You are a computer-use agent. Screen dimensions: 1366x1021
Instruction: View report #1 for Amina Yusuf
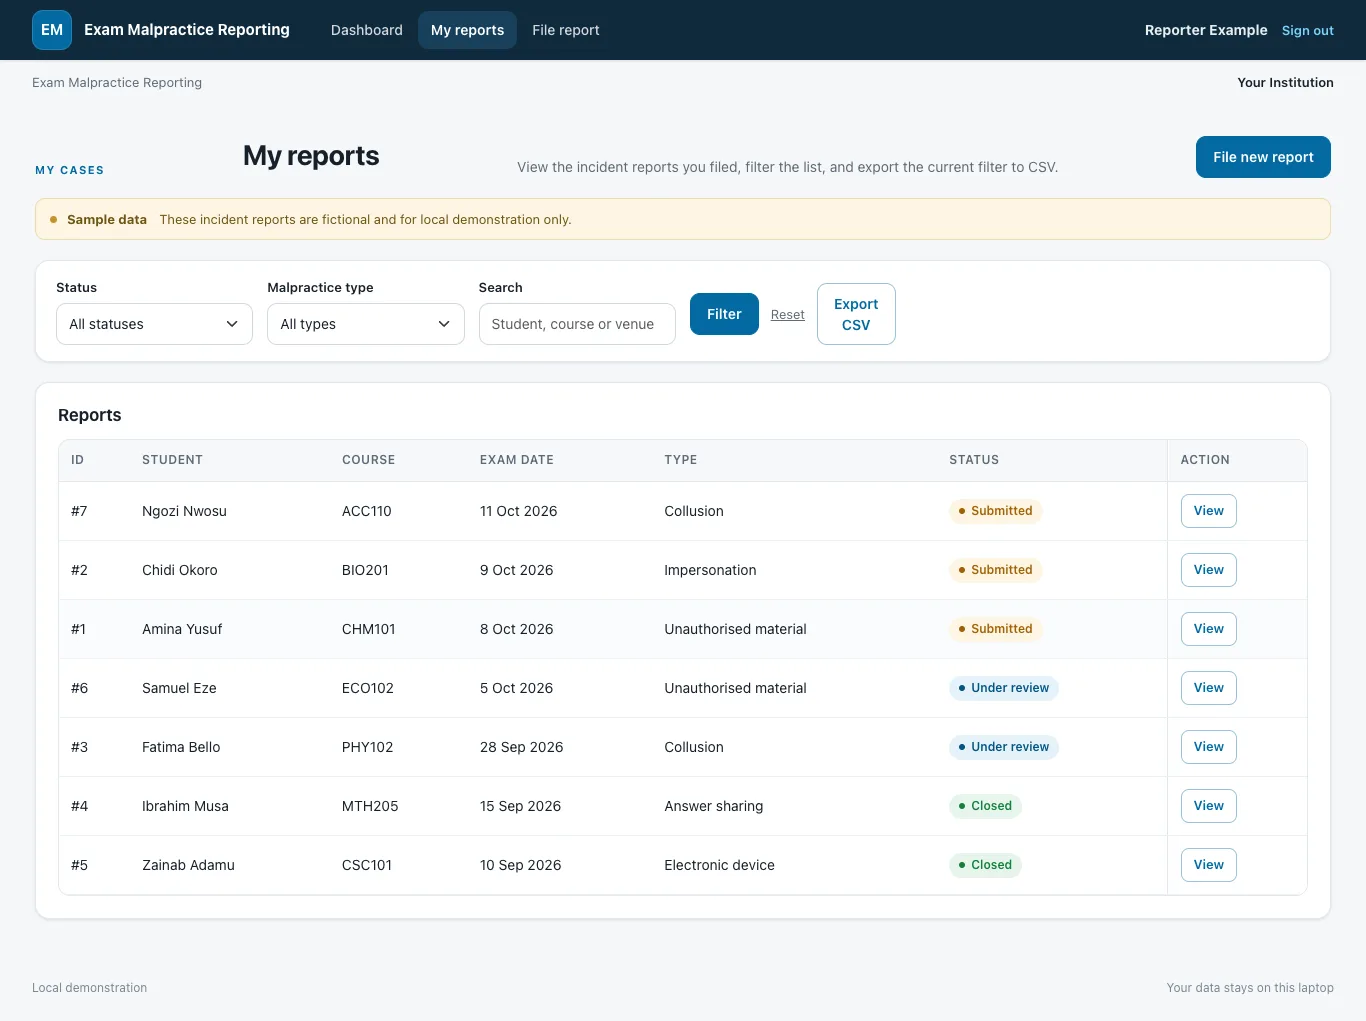[x=1209, y=629]
